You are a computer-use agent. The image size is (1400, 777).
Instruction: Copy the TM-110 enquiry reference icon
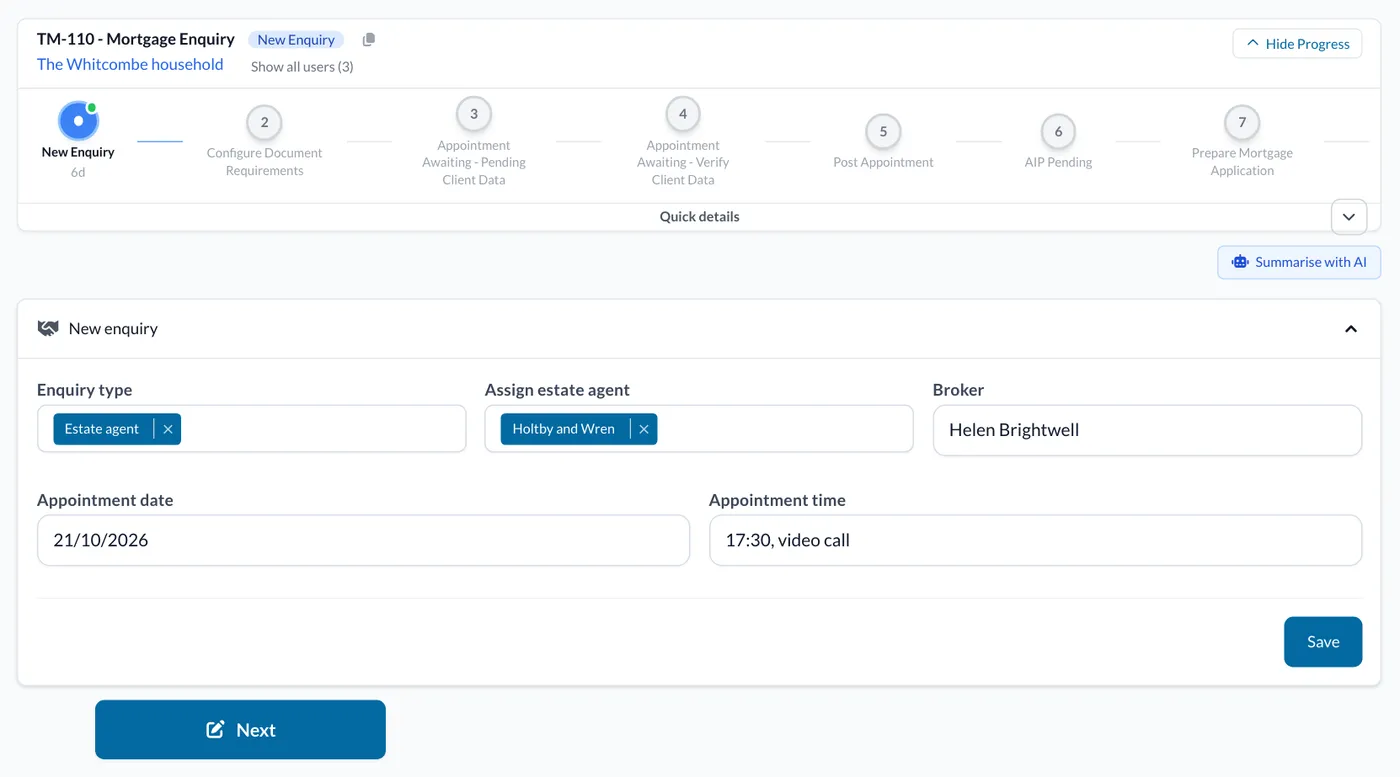[x=369, y=40]
